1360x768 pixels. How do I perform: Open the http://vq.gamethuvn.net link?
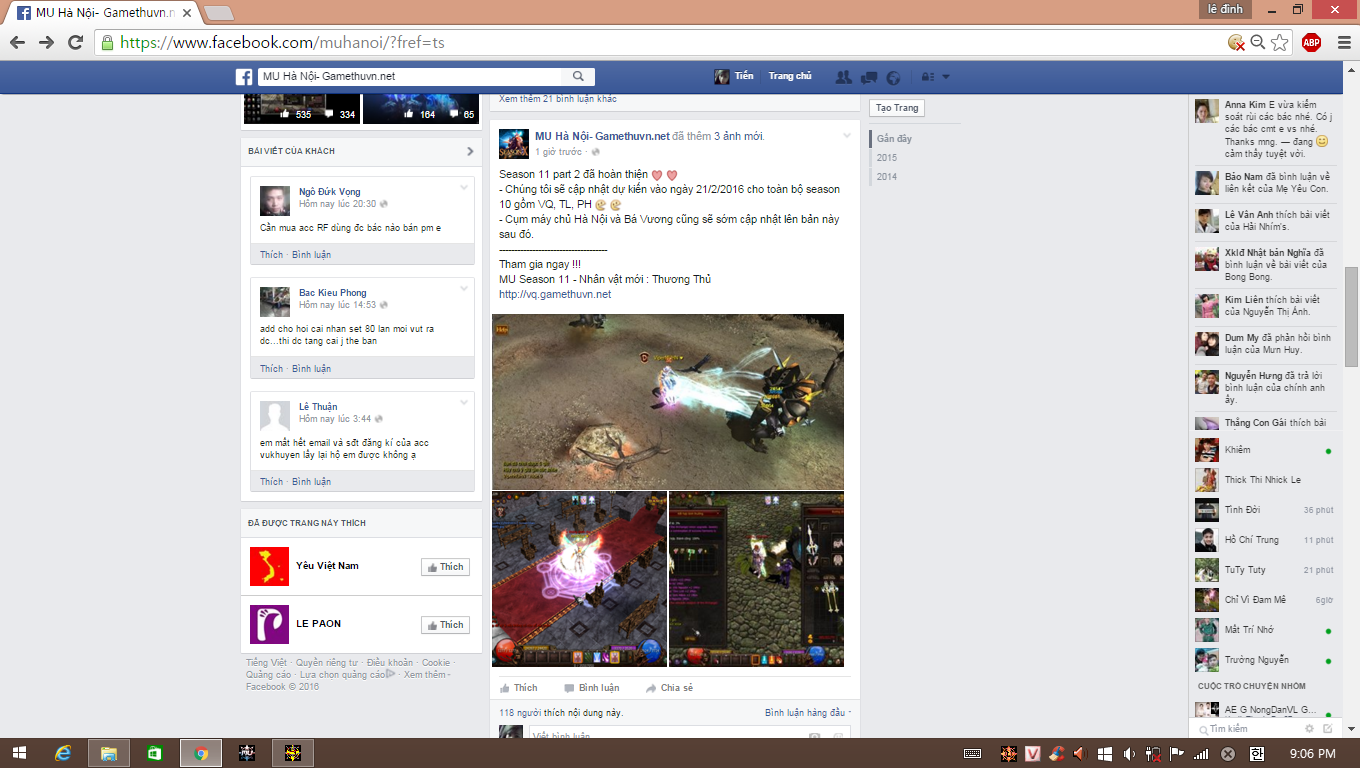[x=555, y=294]
